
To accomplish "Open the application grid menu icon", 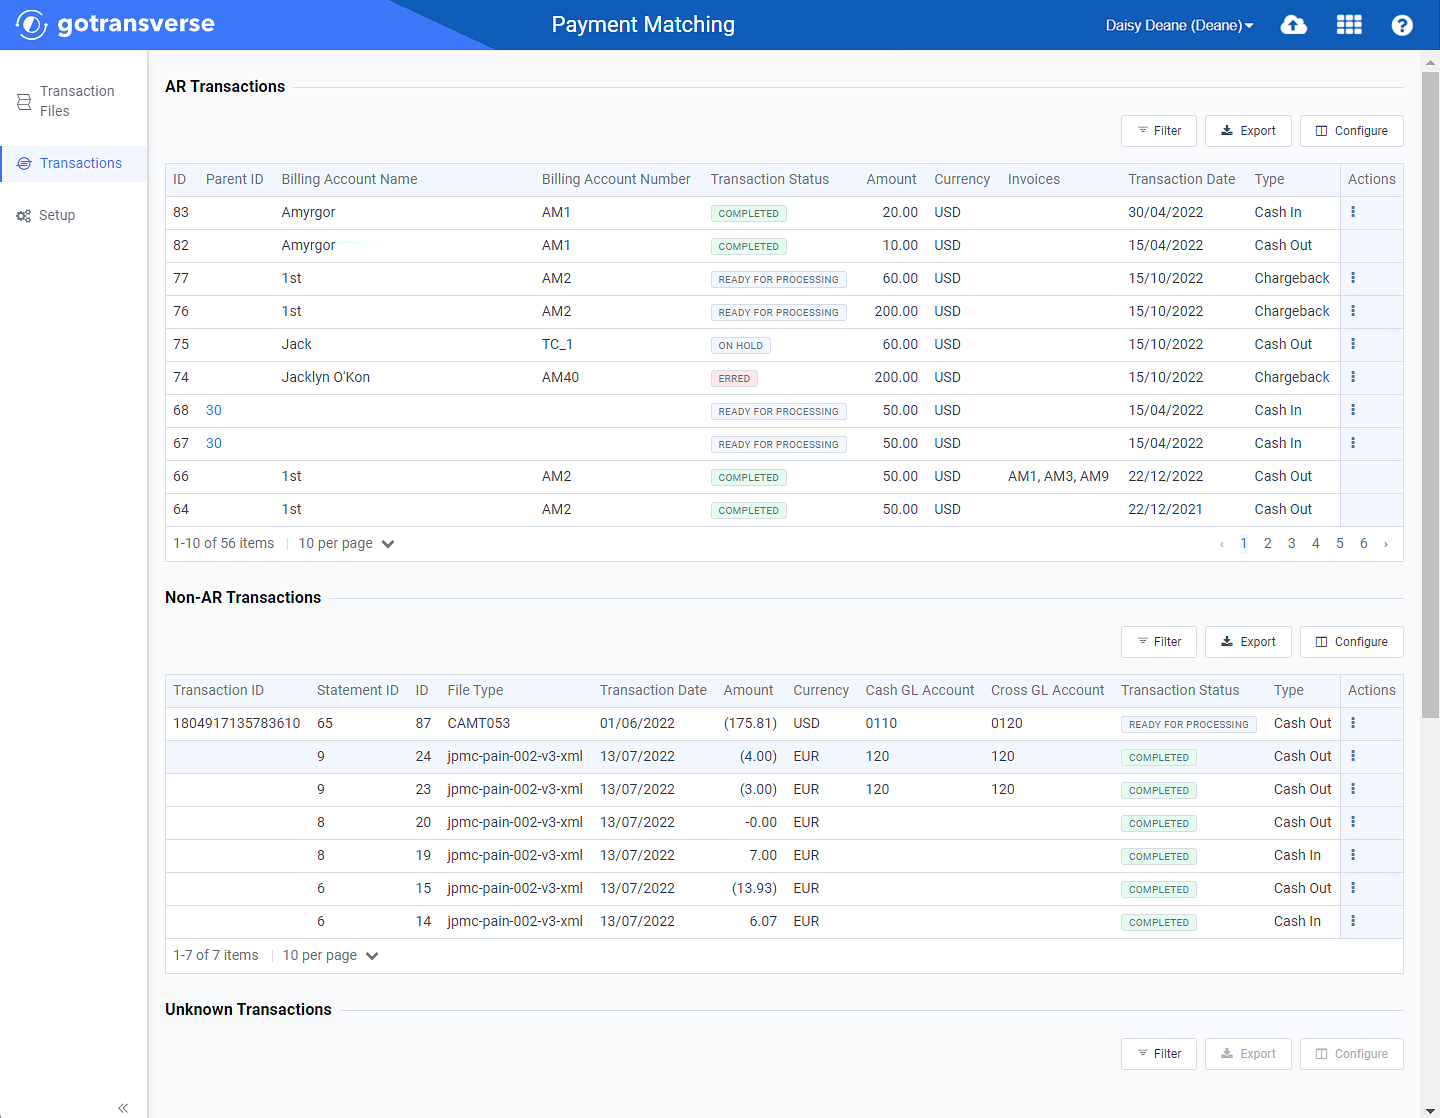I will (1349, 25).
